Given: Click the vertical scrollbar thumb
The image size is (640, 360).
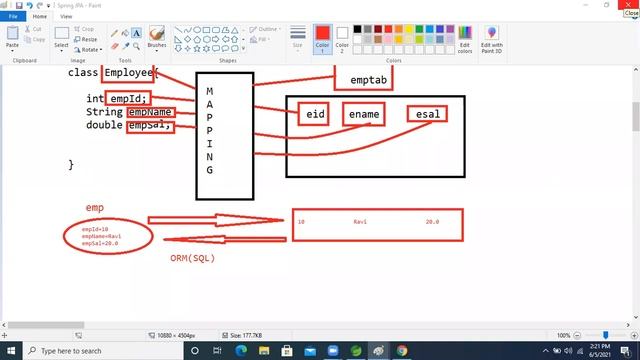Looking at the screenshot, I should 636,116.
